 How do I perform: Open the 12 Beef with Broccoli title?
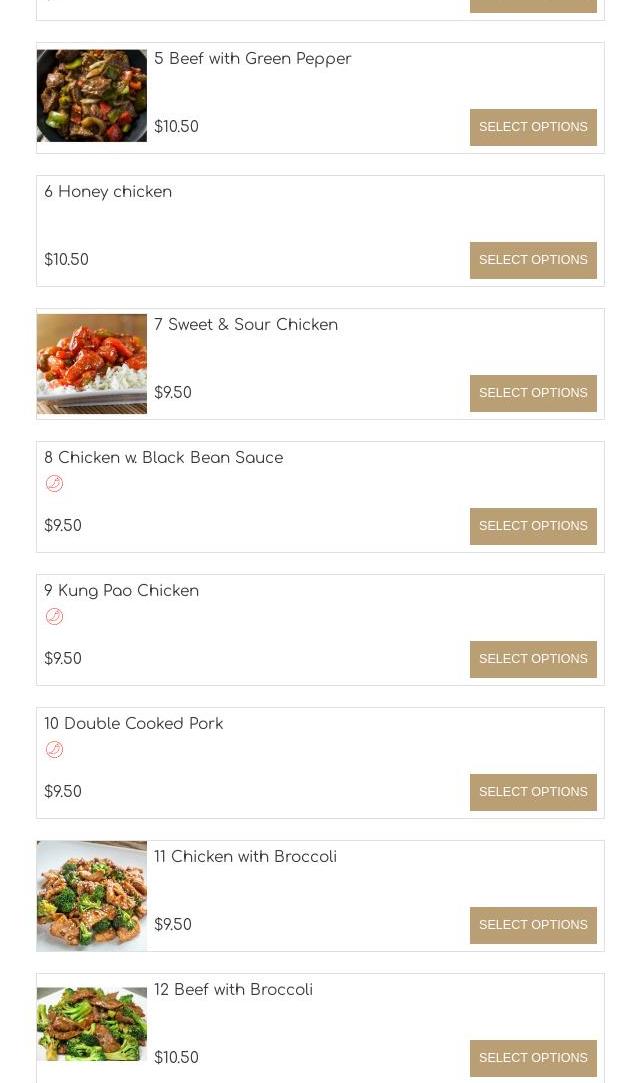233,990
